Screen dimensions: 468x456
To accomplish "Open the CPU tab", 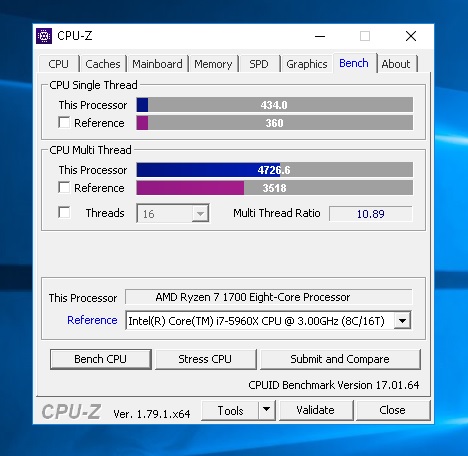I will point(58,64).
